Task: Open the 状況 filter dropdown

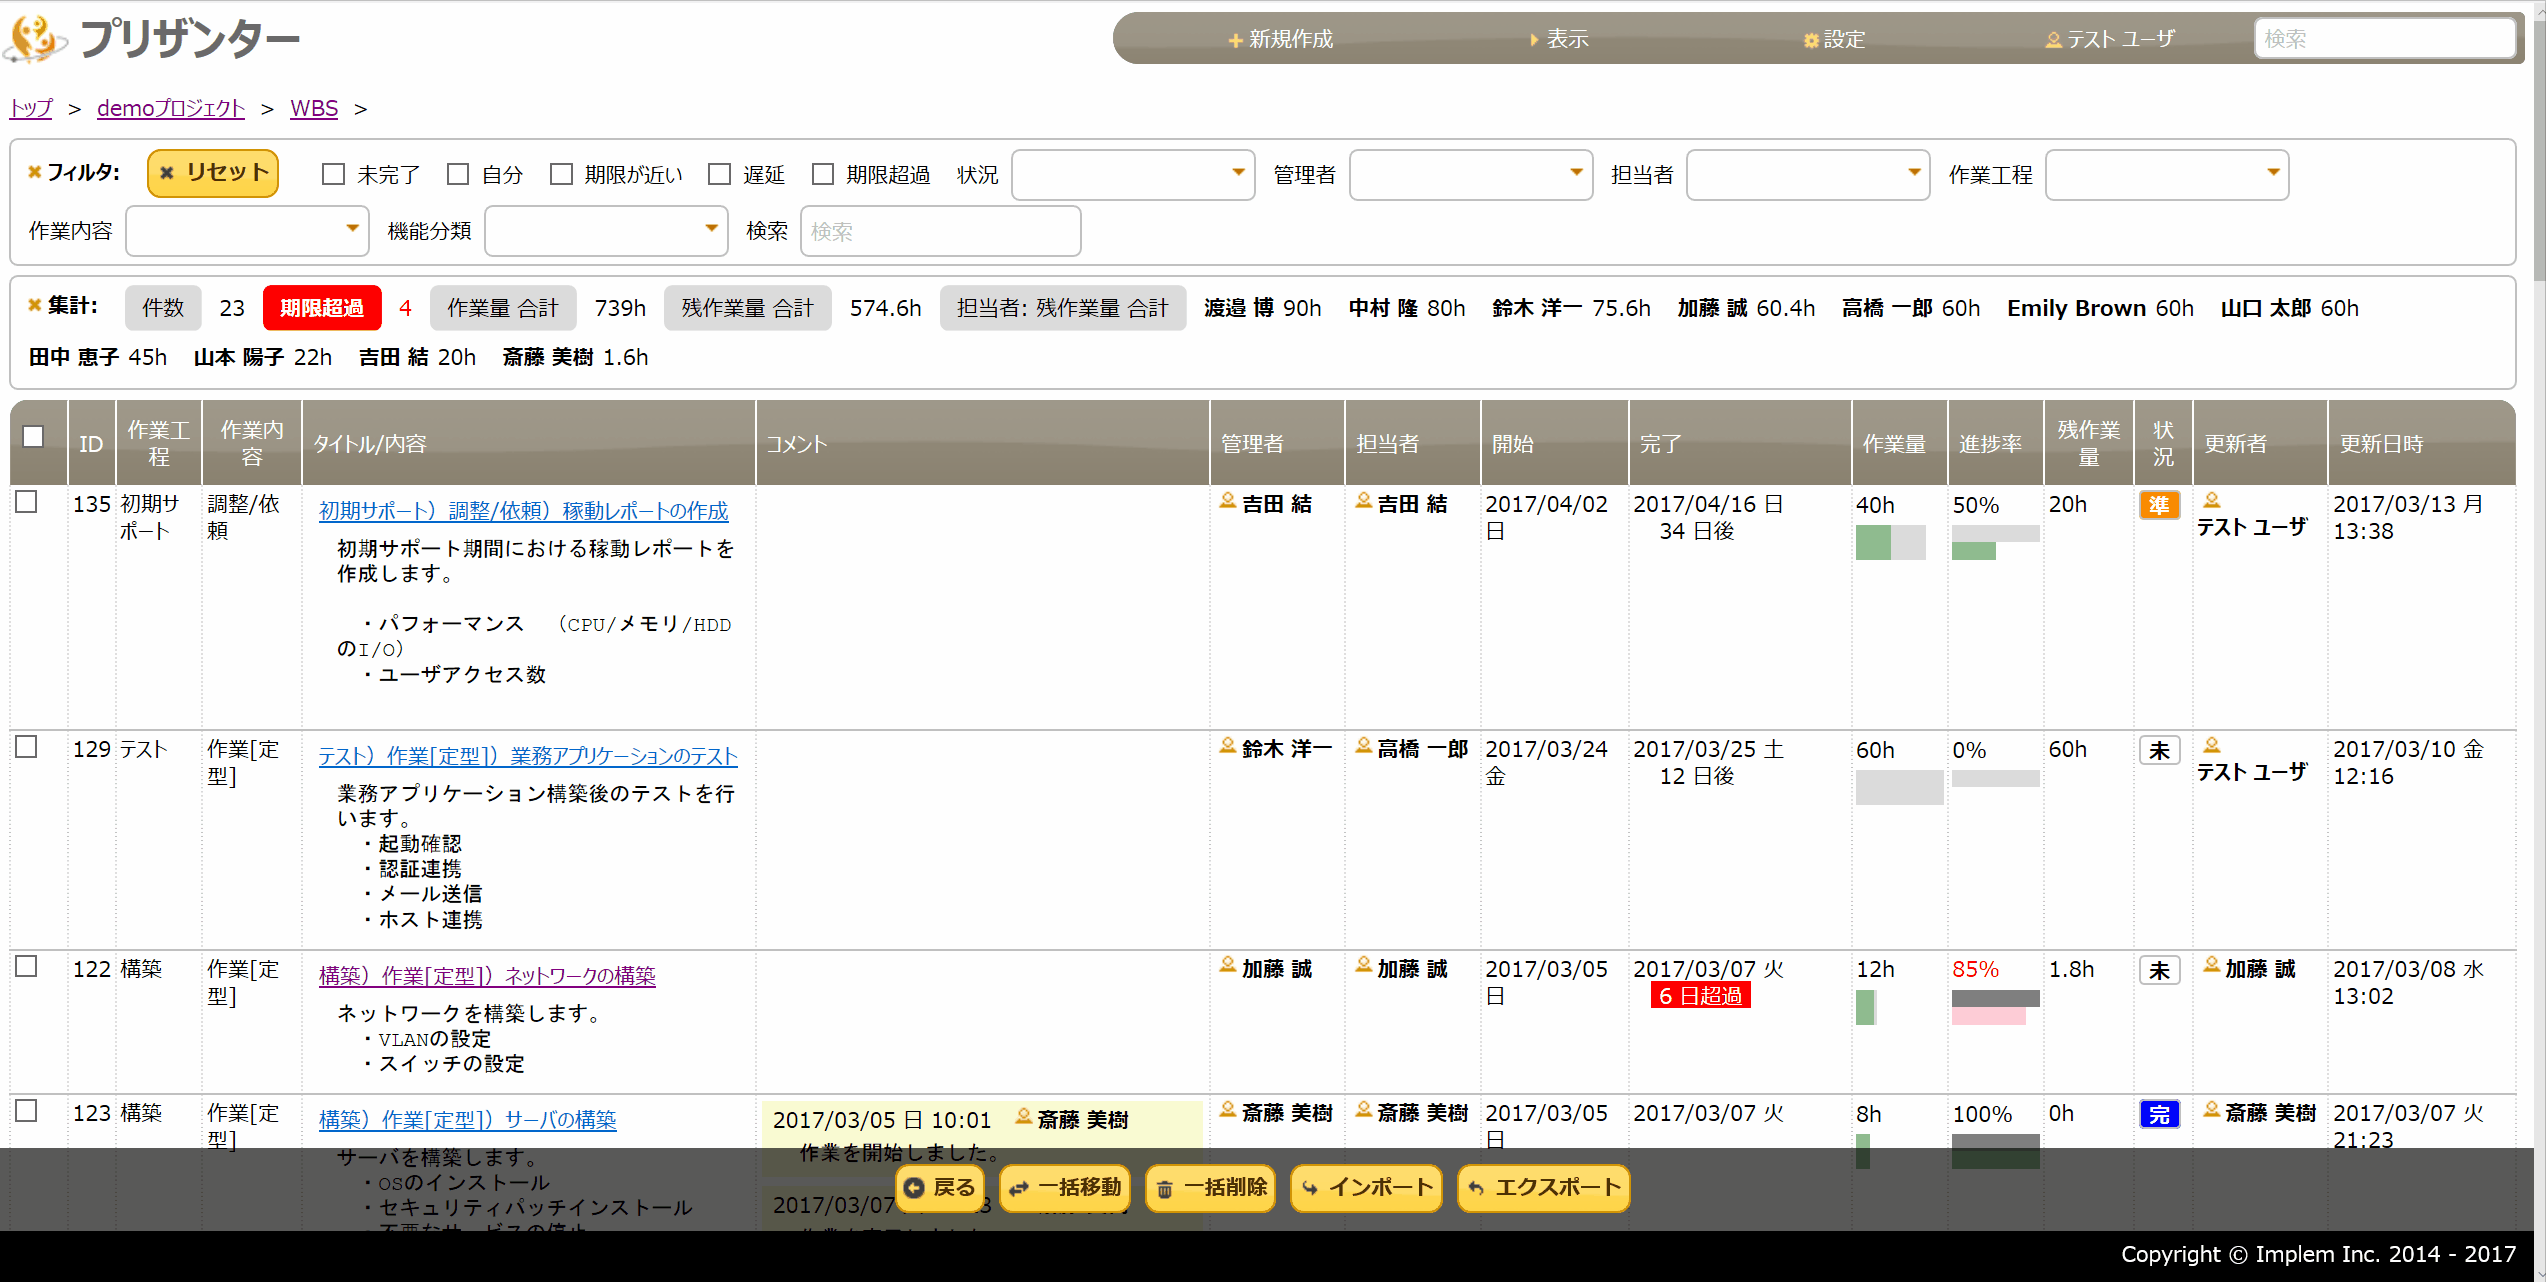Action: coord(1133,174)
